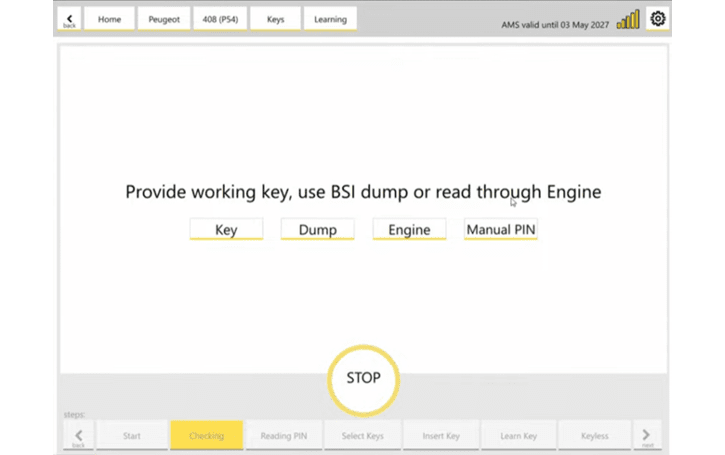Click the steps back arrow button
725x455 pixels.
click(78, 435)
